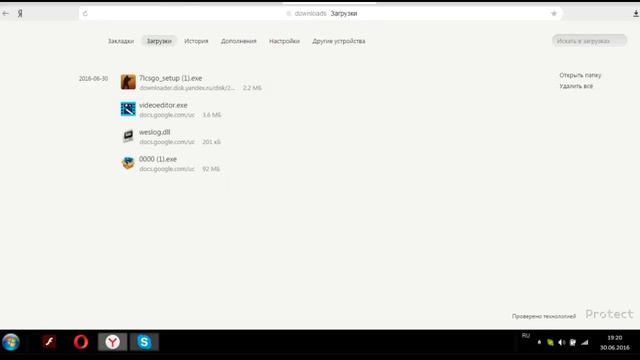
Task: Launch Flash from the taskbar
Action: [x=49, y=342]
